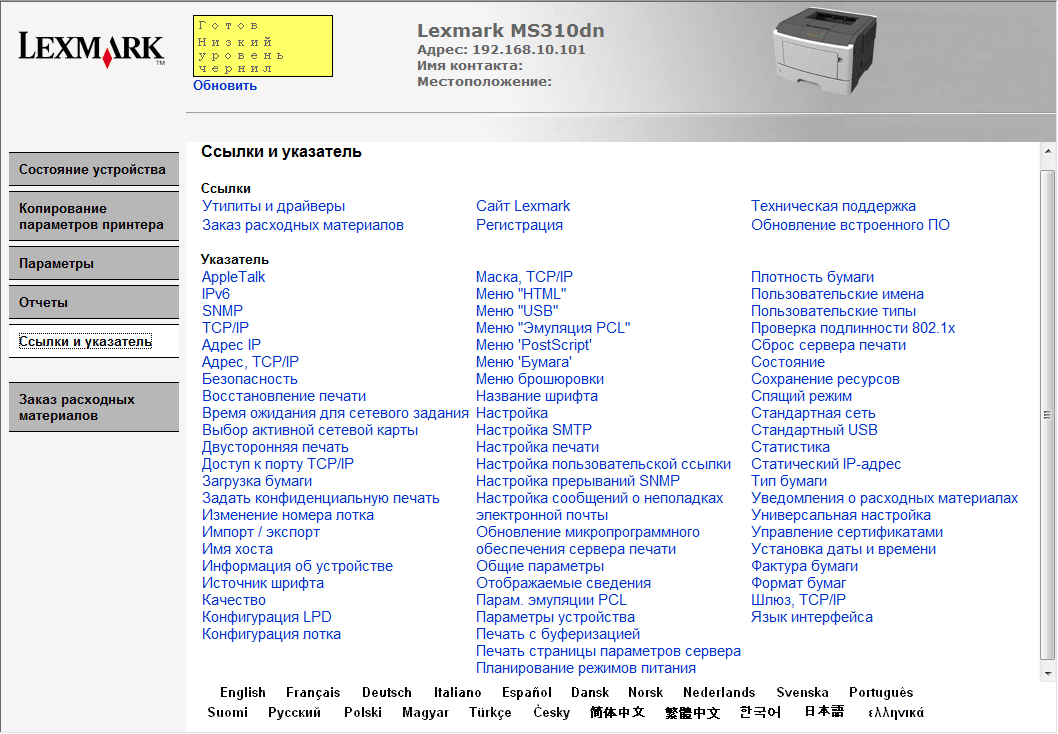
Task: Open the Параметры menu item
Action: click(x=94, y=264)
